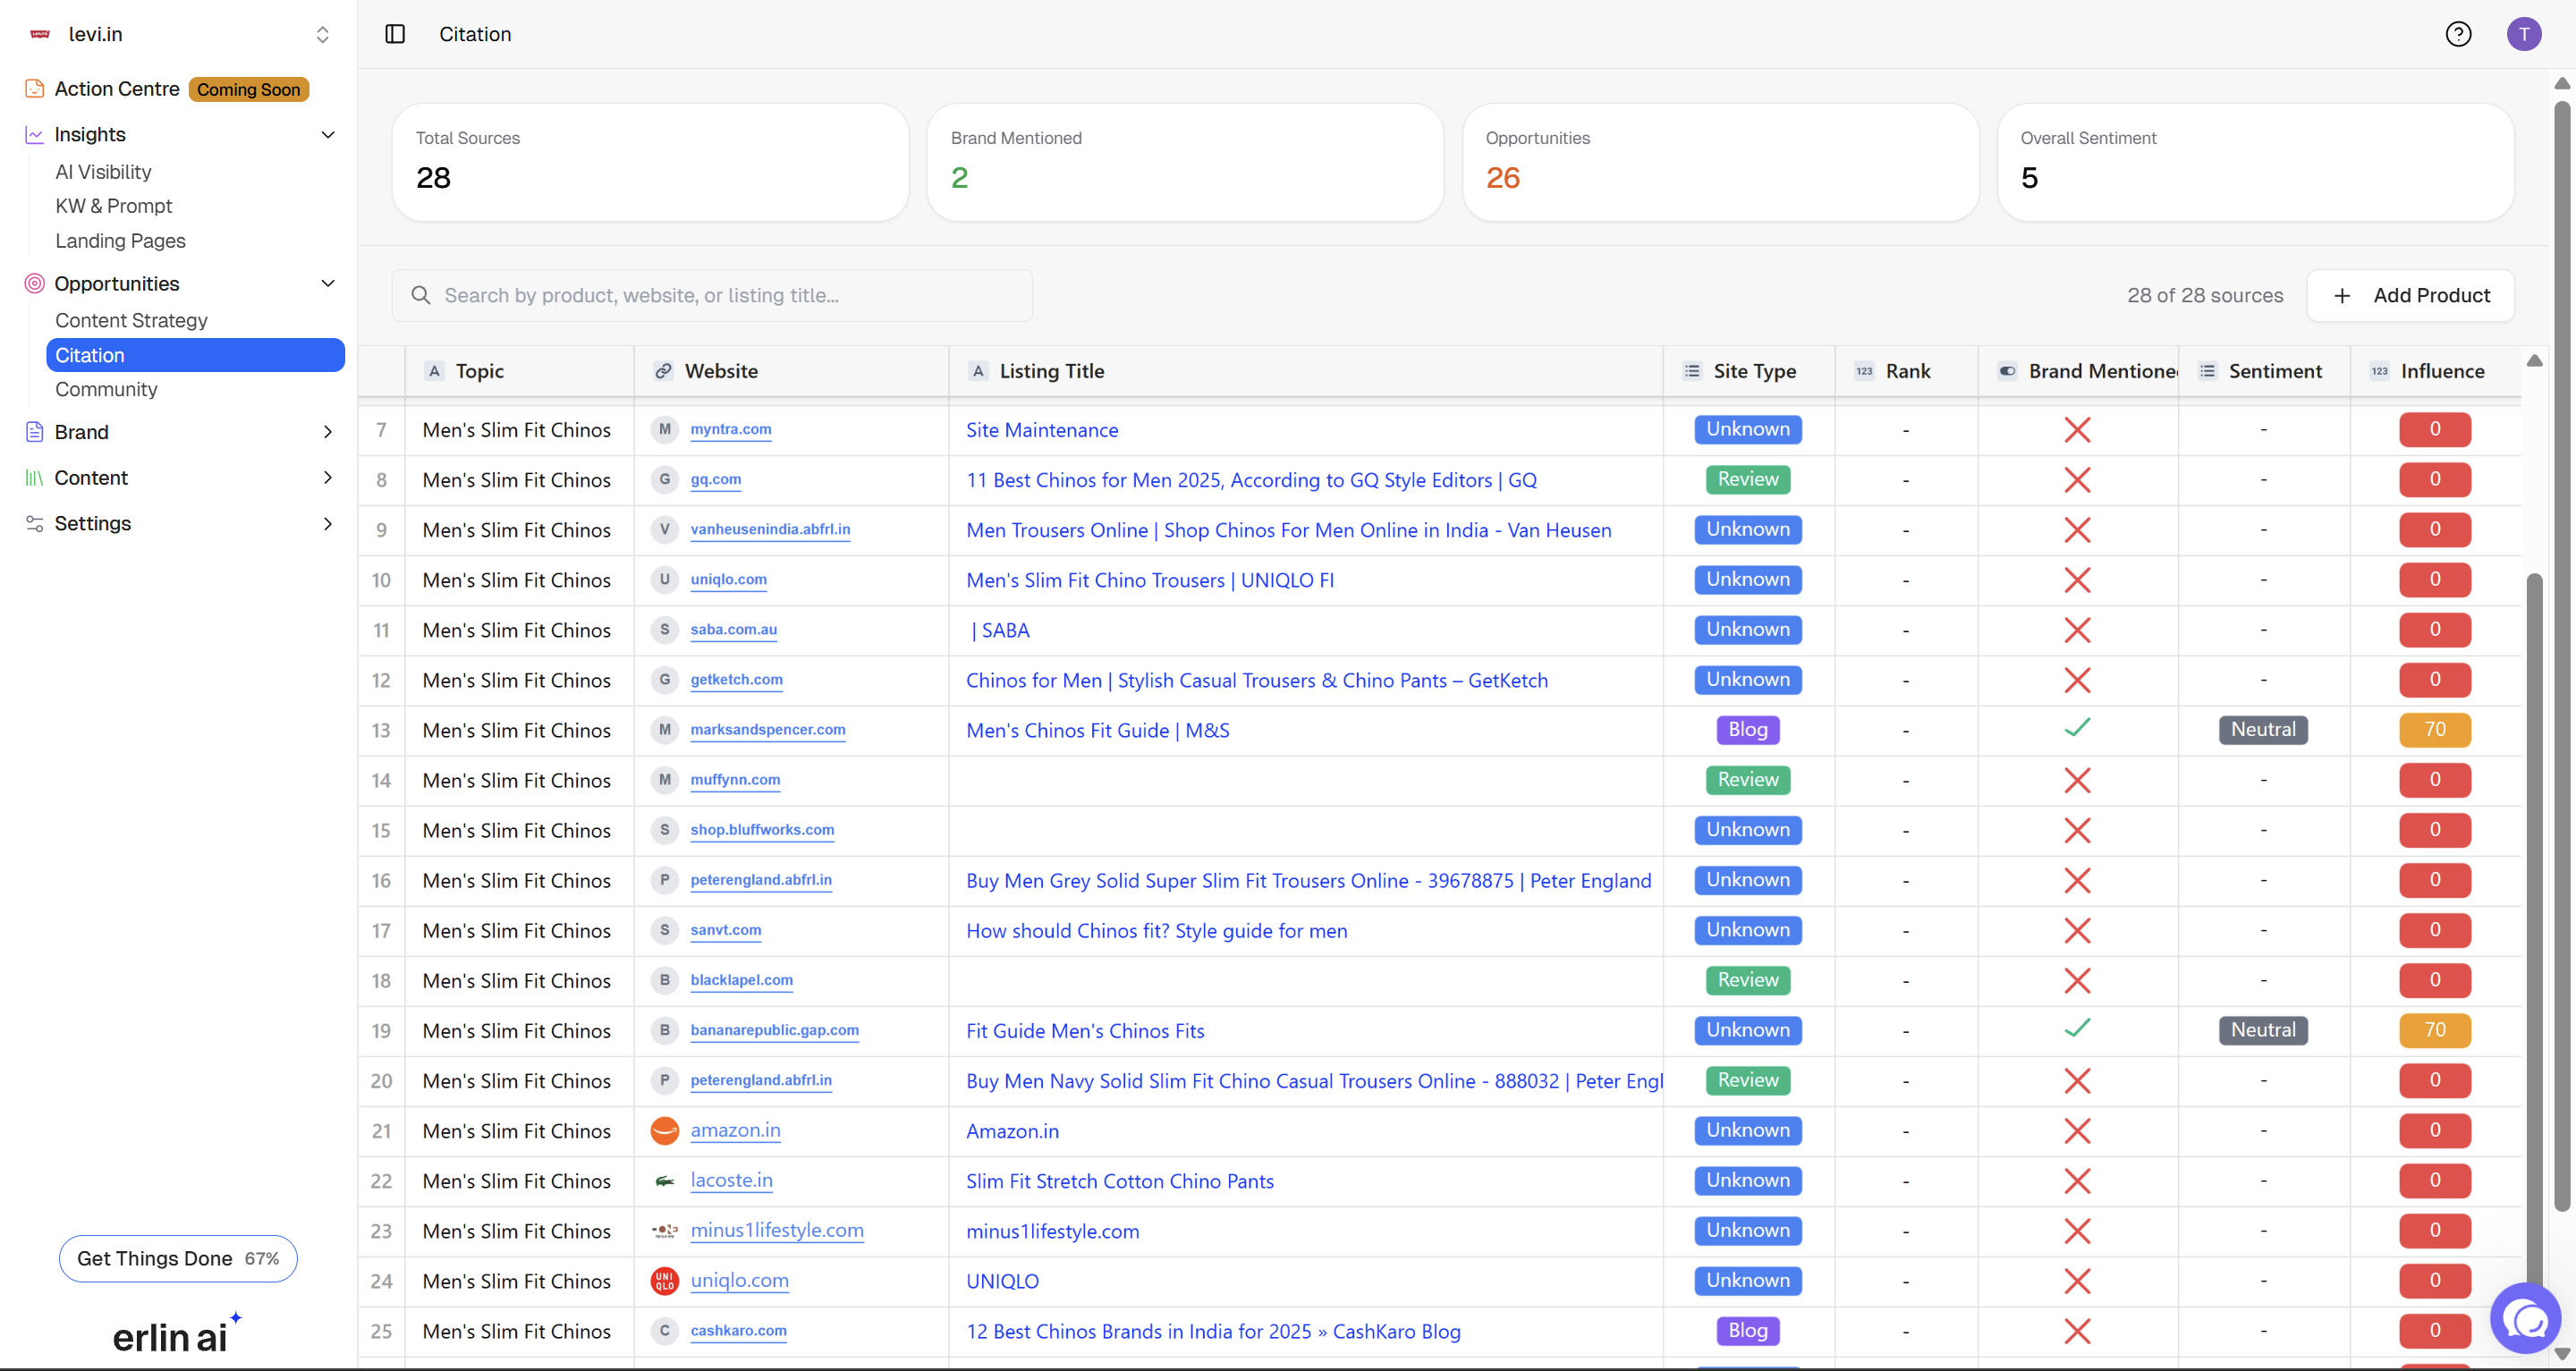Screen dimensions: 2576x1371
Task: Open the GQ 11 Best Chinos listing
Action: 1251,480
